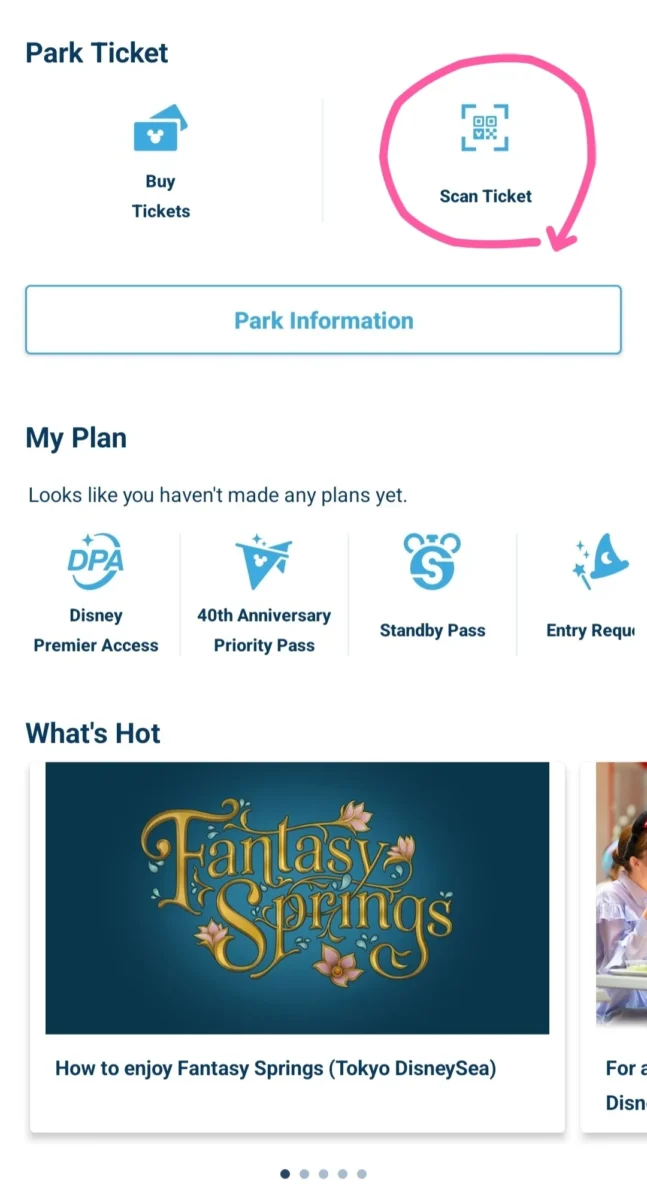Click the Scan Ticket label
The image size is (647, 1200).
[485, 196]
